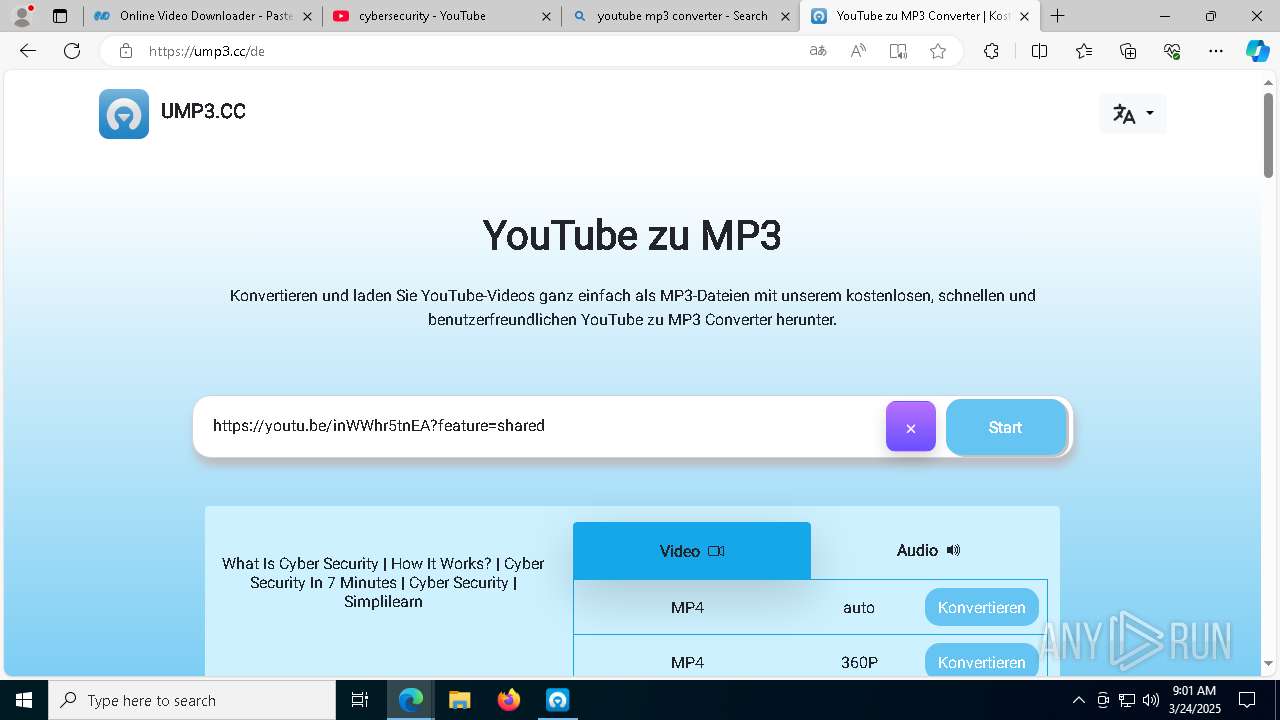Viewport: 1280px width, 720px height.
Task: Open the youtube mp3 converter search tab
Action: pyautogui.click(x=680, y=16)
